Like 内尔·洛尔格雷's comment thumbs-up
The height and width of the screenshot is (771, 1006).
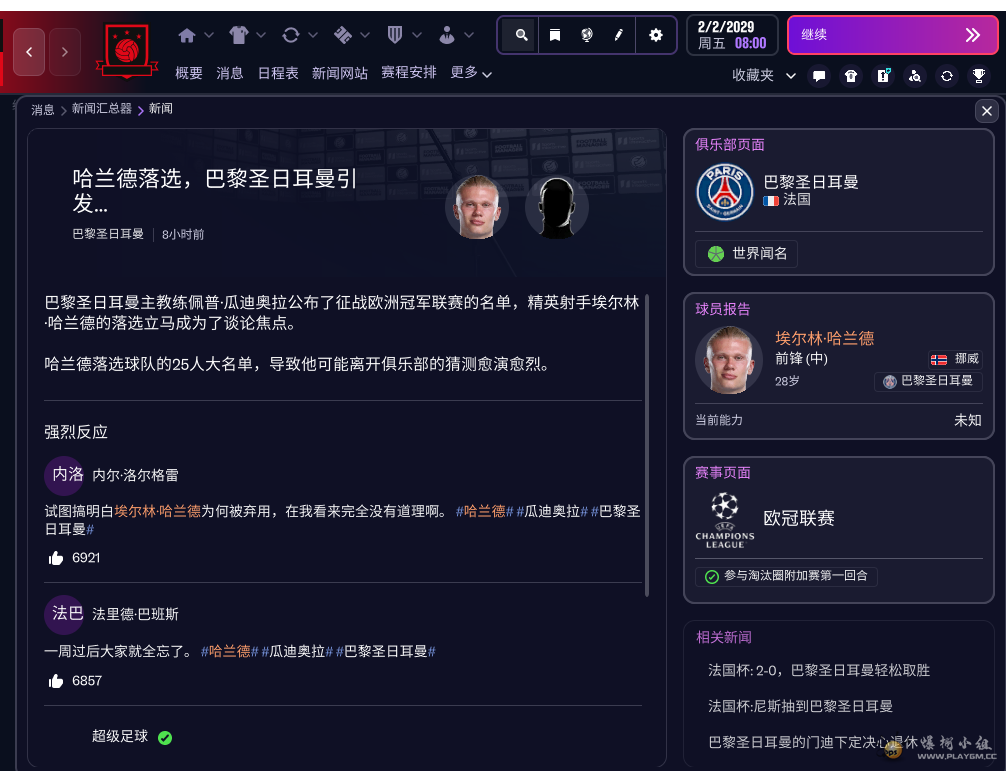tap(56, 558)
